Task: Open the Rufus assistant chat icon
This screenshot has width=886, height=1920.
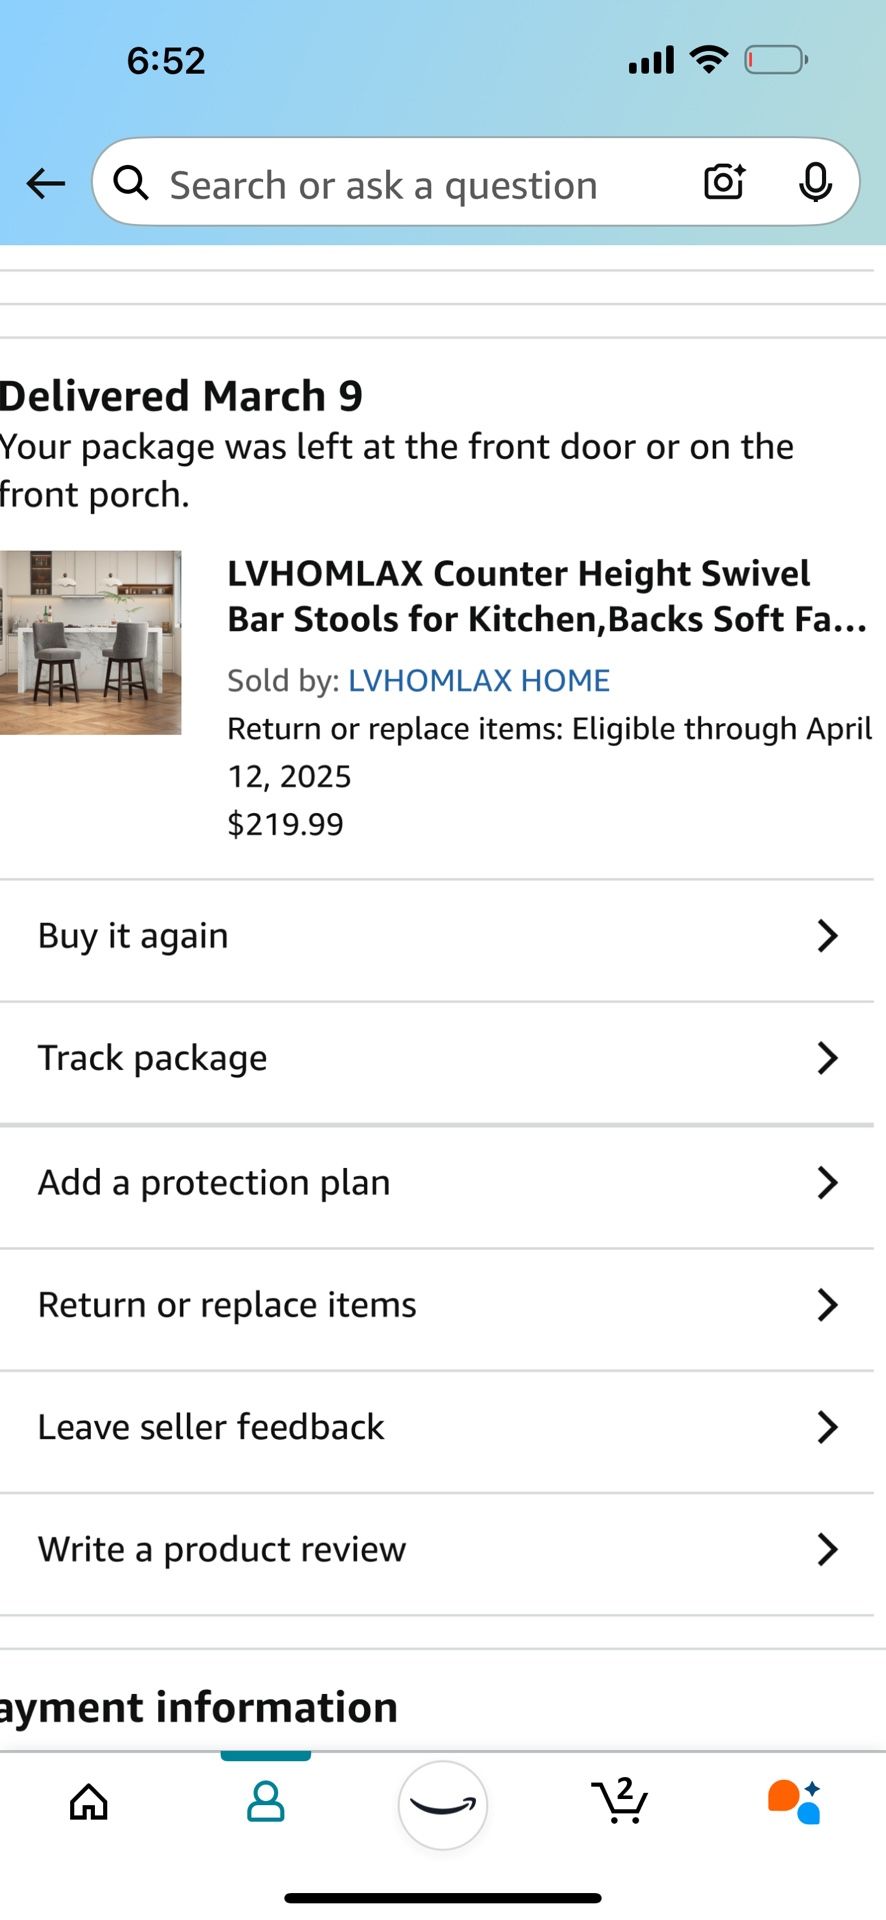Action: pyautogui.click(x=795, y=1802)
